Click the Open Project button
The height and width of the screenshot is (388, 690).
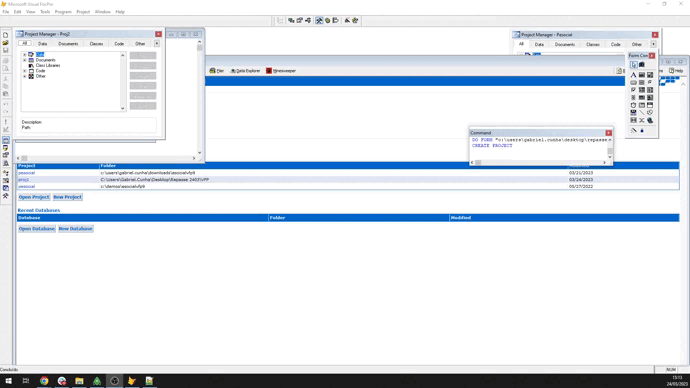34,197
